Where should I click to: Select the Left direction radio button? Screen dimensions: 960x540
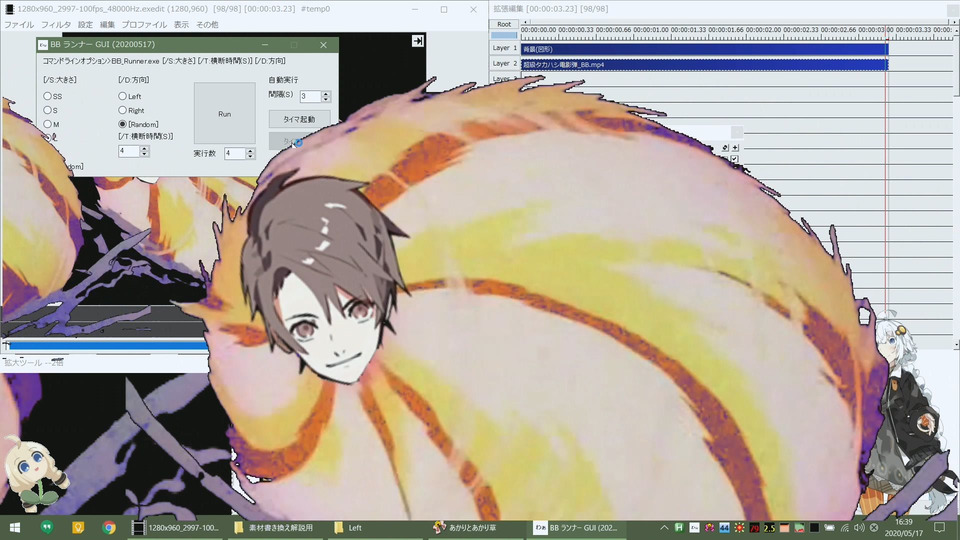coord(122,96)
